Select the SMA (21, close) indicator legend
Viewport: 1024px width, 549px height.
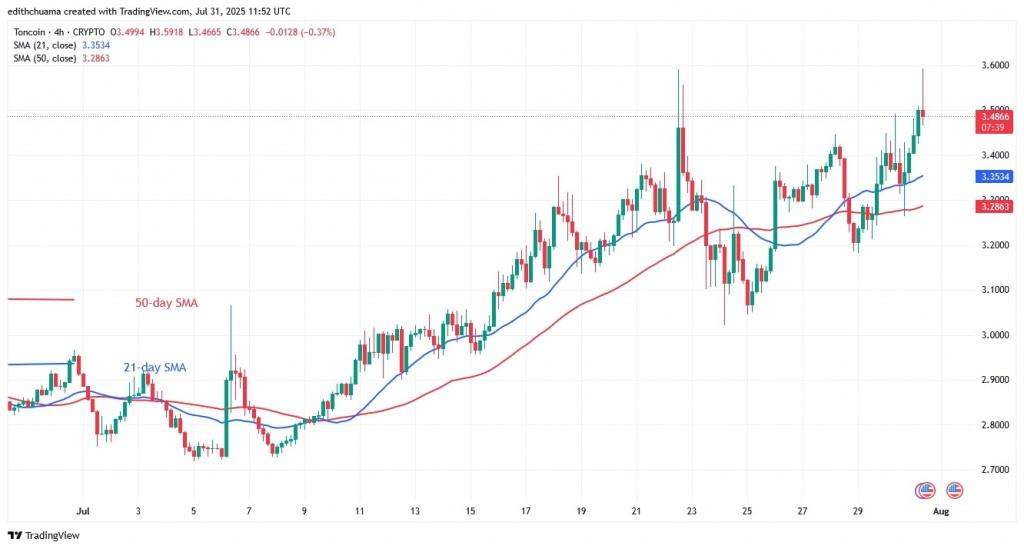[x=62, y=45]
